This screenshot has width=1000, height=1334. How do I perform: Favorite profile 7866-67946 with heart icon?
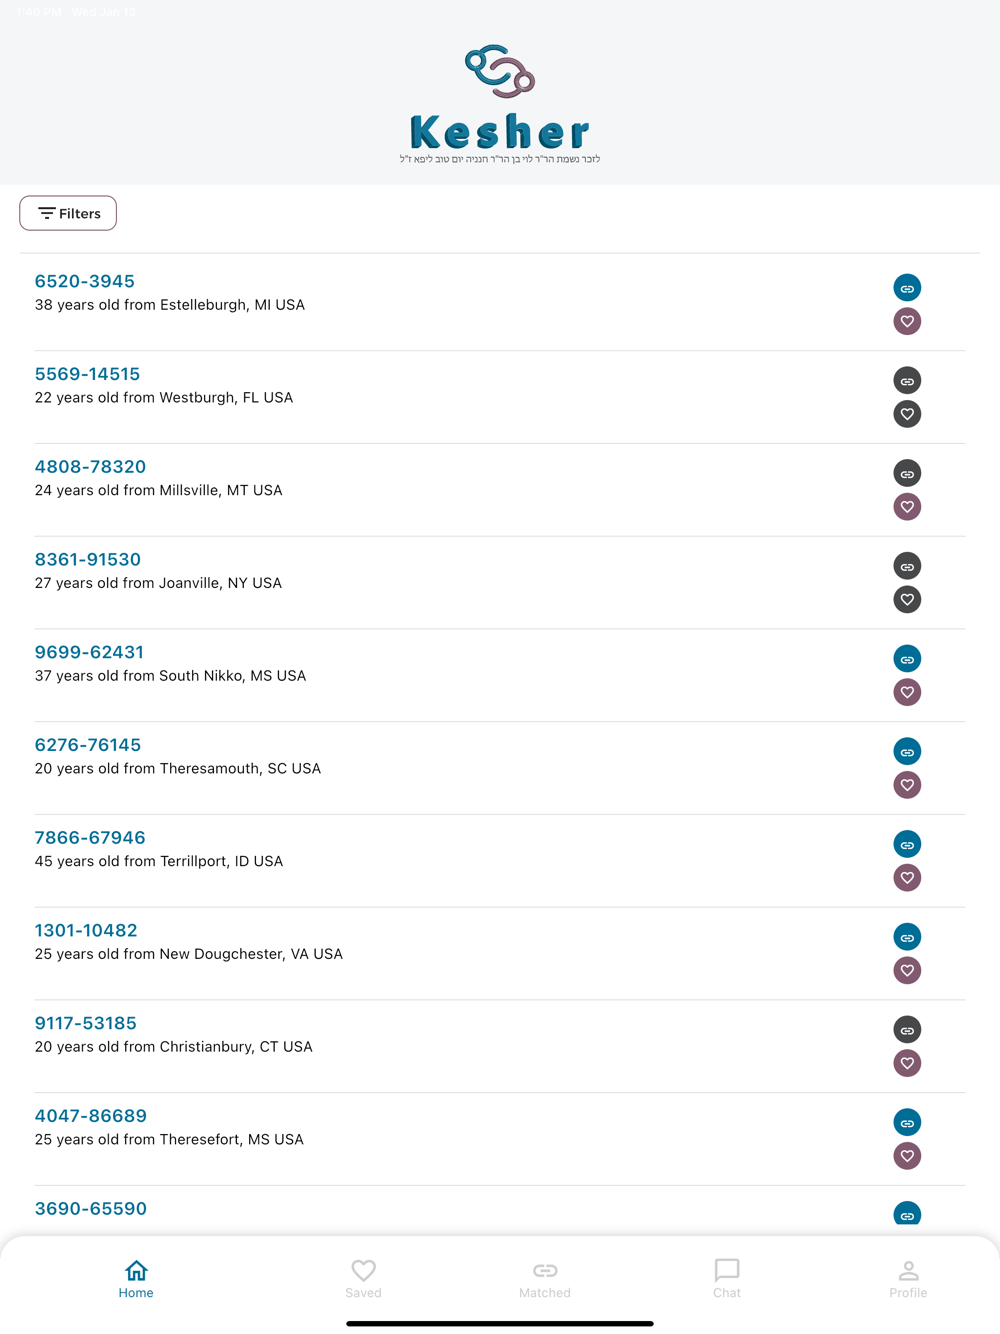(x=907, y=877)
